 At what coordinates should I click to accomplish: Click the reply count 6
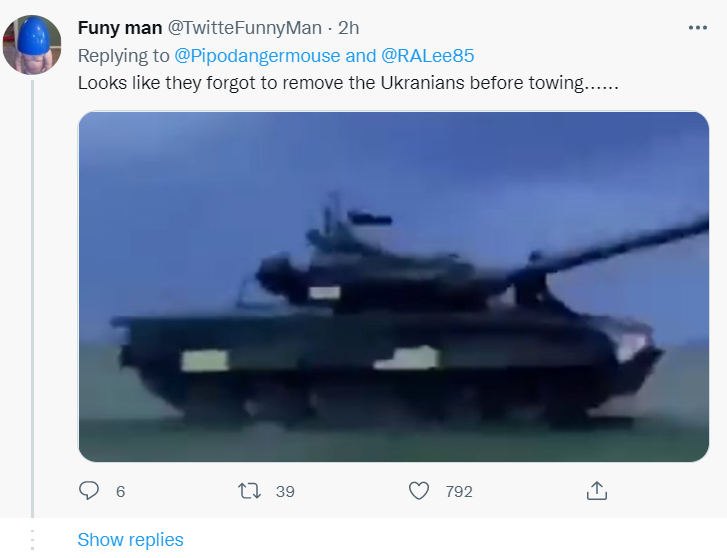point(120,491)
